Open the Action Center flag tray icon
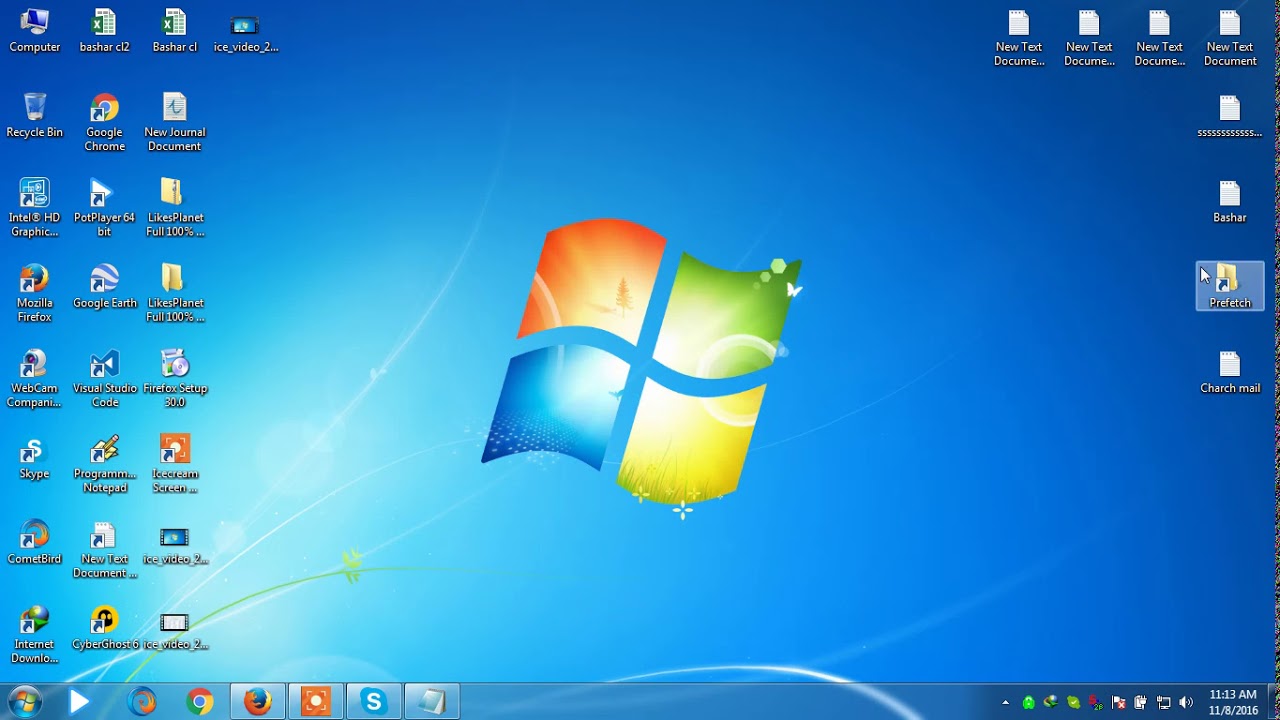1280x720 pixels. [1119, 703]
